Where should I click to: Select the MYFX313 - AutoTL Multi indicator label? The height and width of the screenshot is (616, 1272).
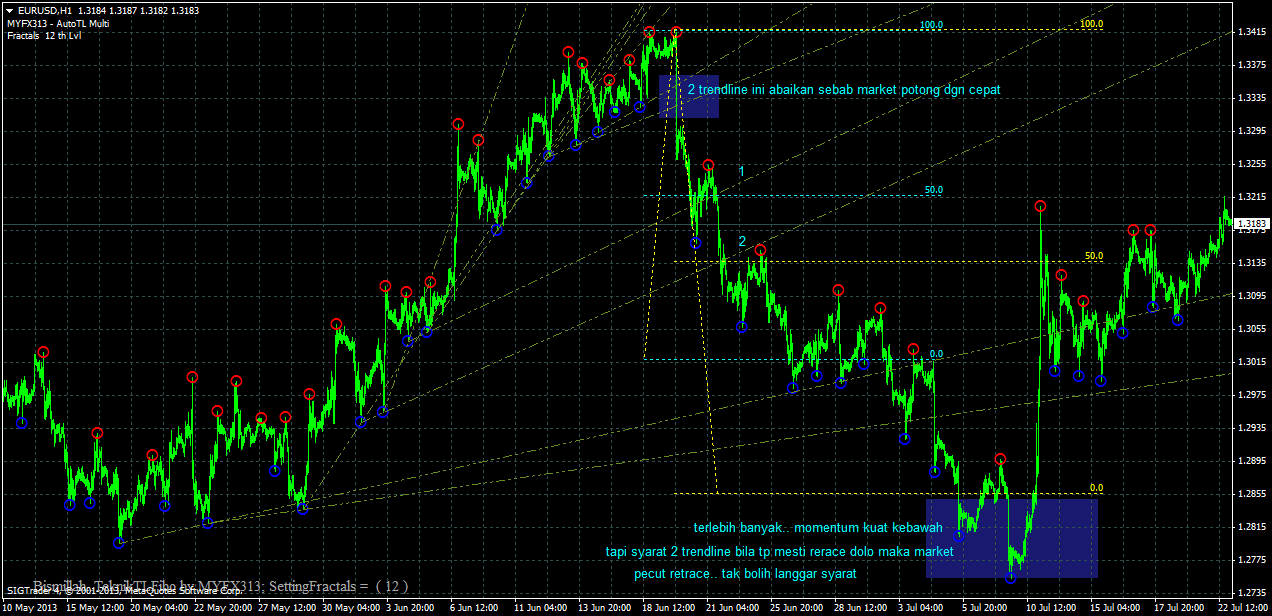point(59,23)
